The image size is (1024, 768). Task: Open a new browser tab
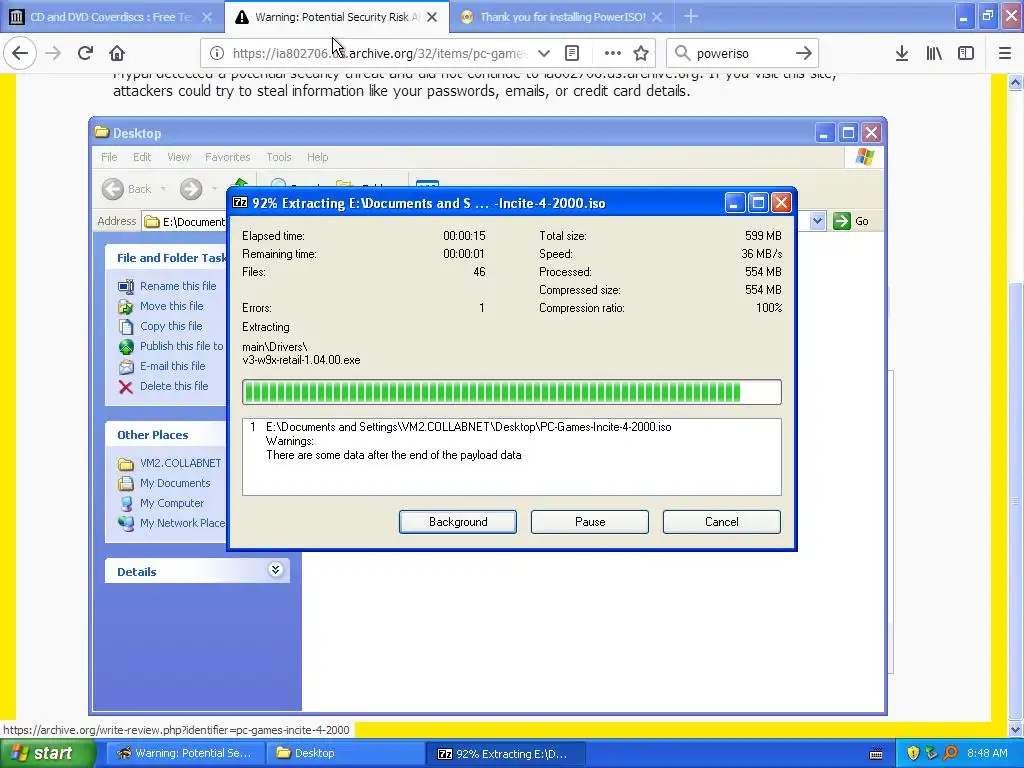point(691,17)
